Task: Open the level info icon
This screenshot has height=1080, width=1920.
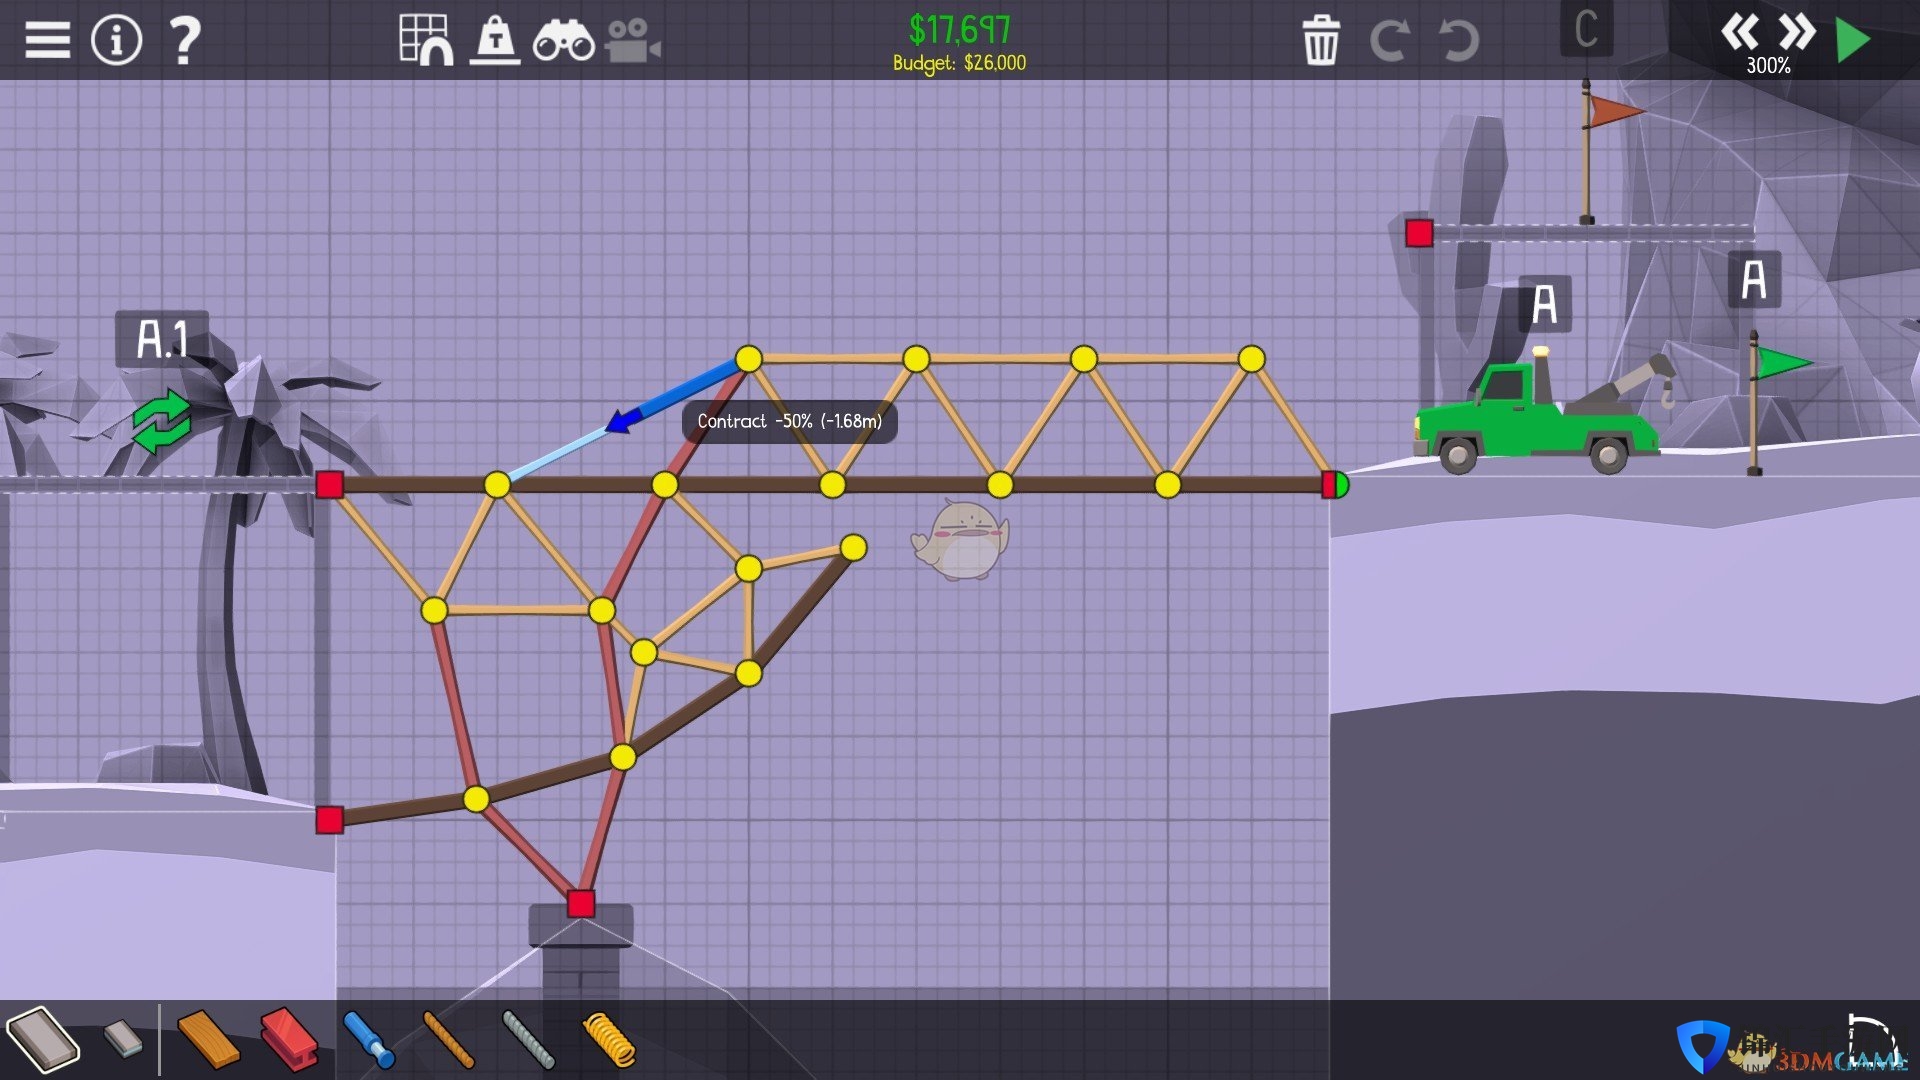Action: pyautogui.click(x=117, y=40)
